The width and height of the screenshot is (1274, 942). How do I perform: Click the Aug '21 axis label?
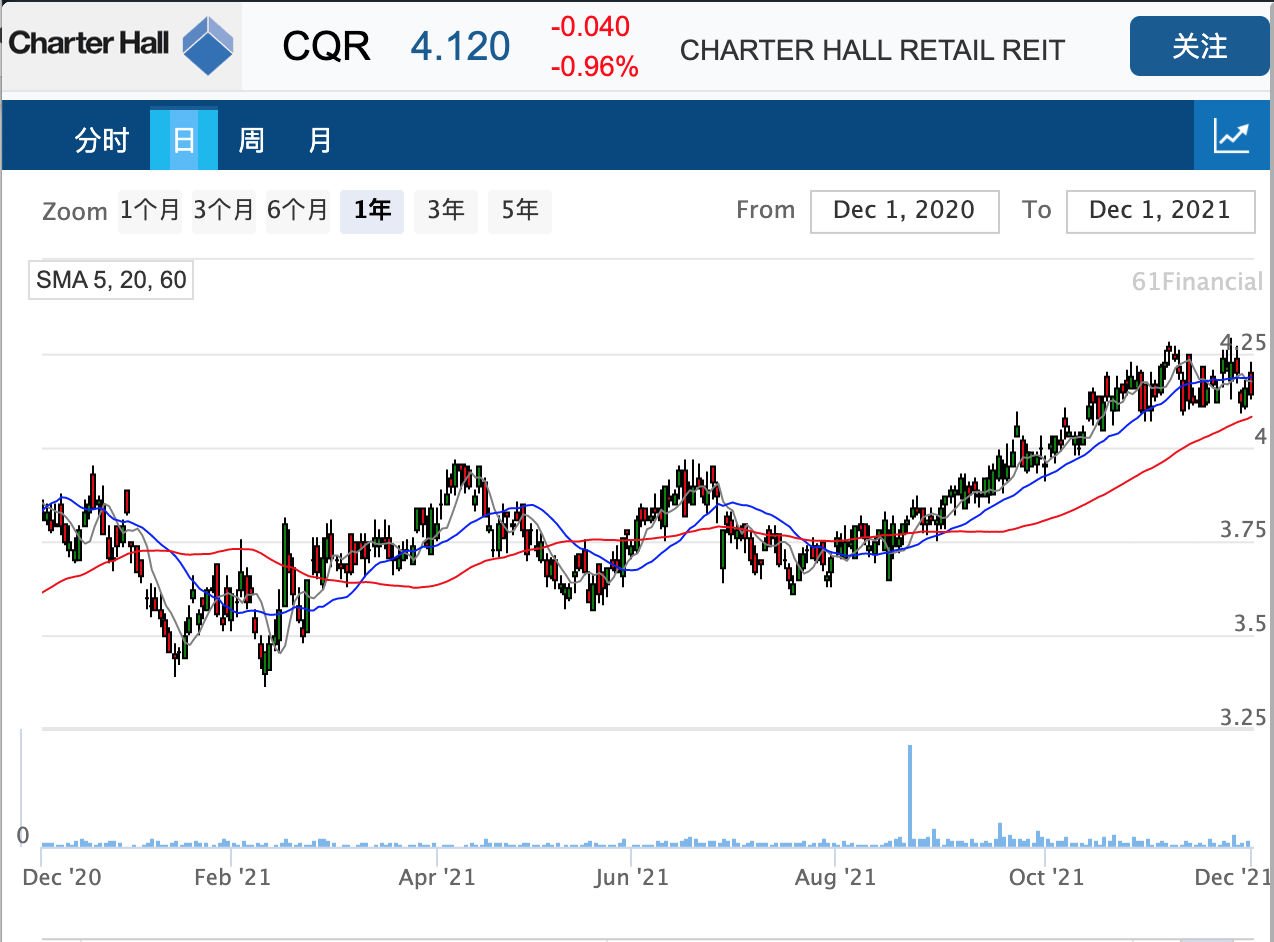pyautogui.click(x=833, y=878)
